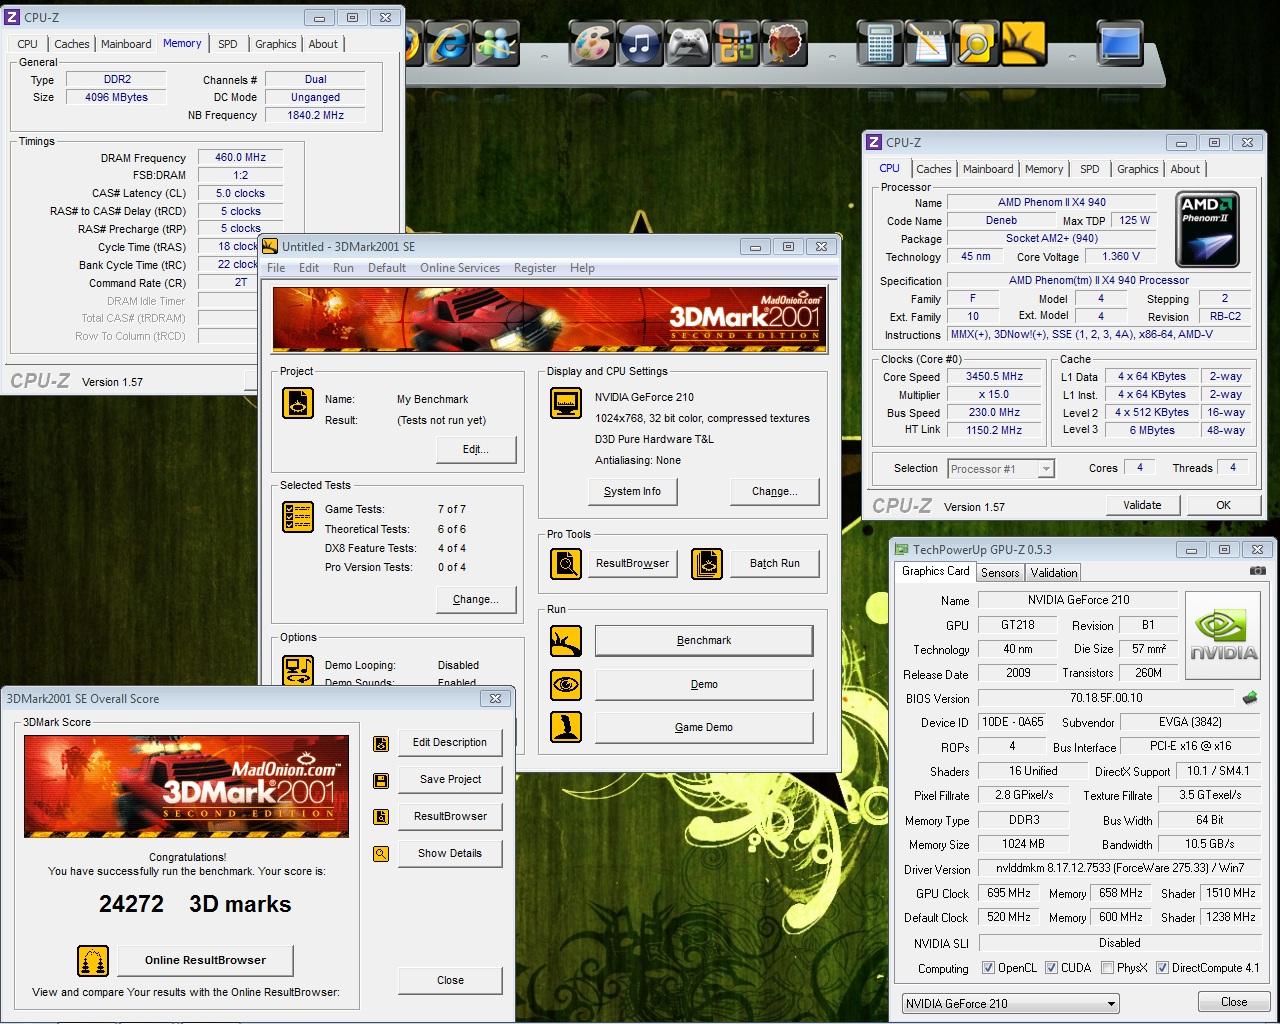1280x1024 pixels.
Task: Click the Game Demo joystick icon
Action: coord(566,727)
